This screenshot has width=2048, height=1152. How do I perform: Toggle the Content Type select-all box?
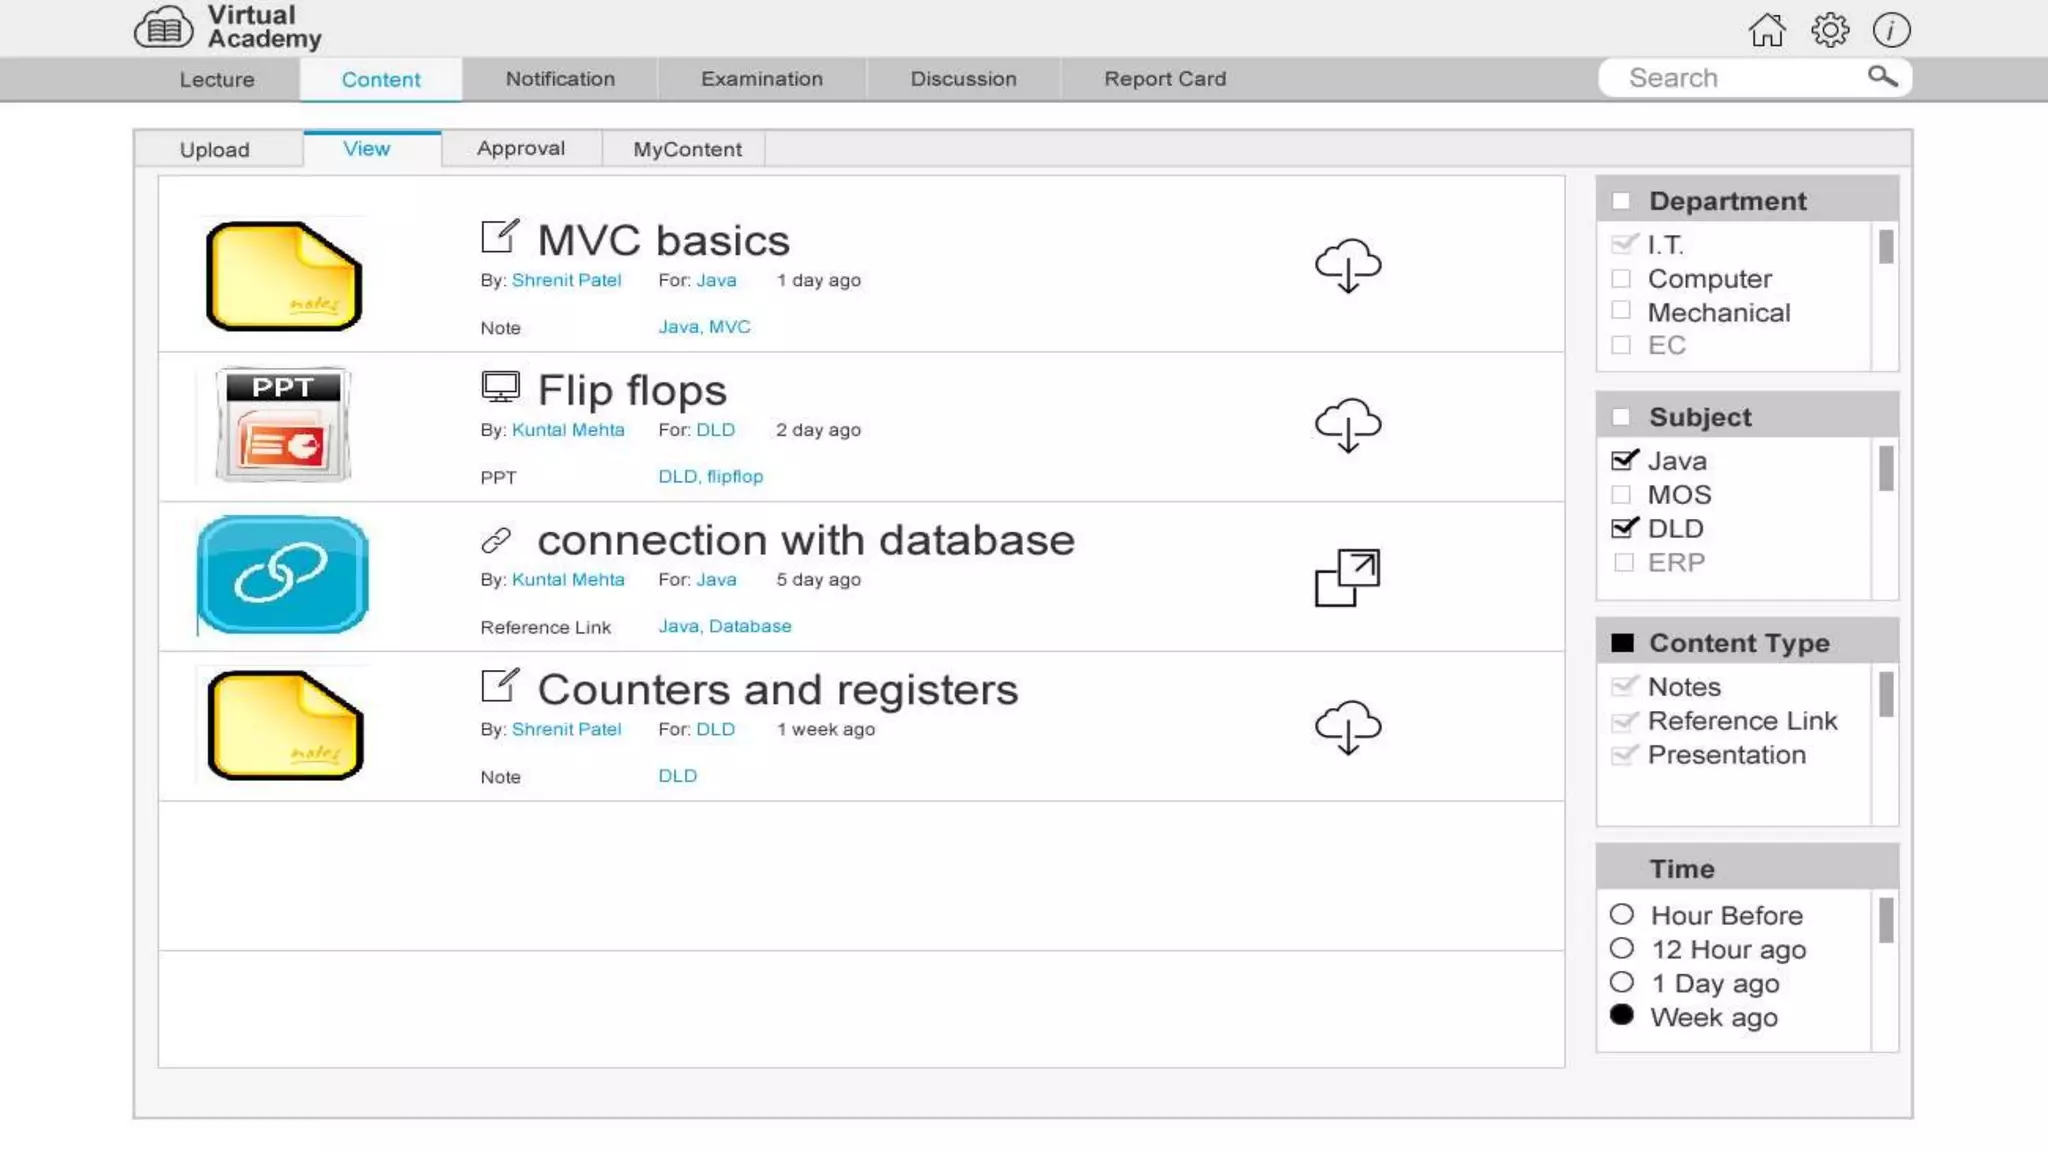(x=1622, y=643)
